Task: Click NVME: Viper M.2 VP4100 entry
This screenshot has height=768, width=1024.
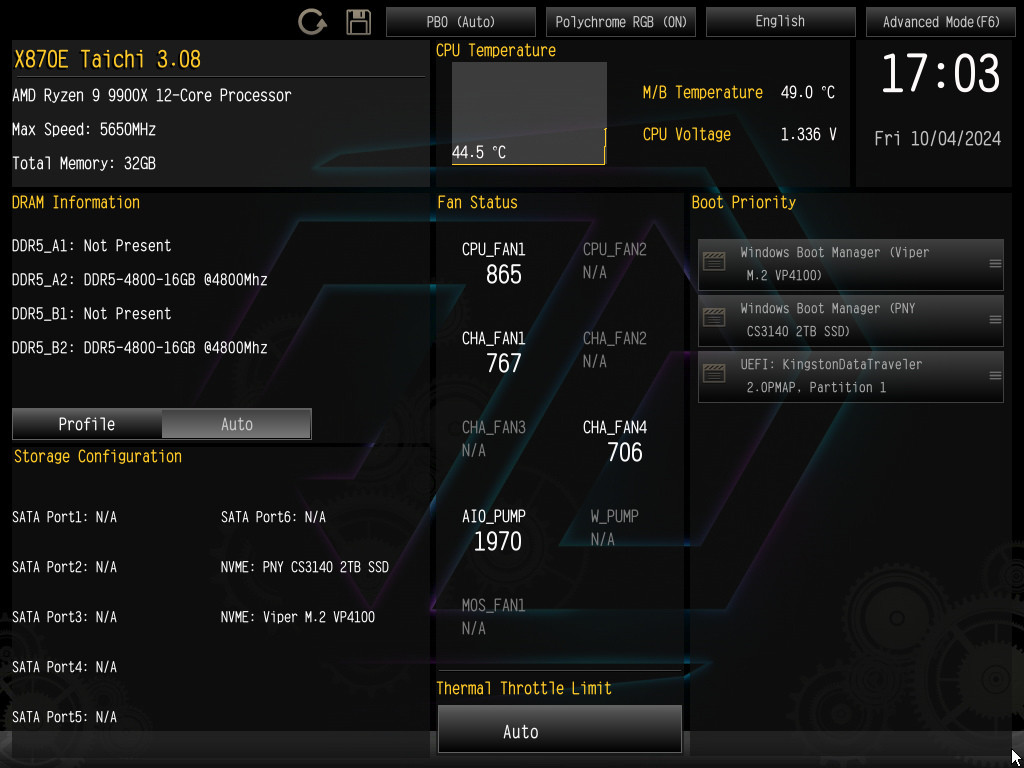Action: coord(298,617)
